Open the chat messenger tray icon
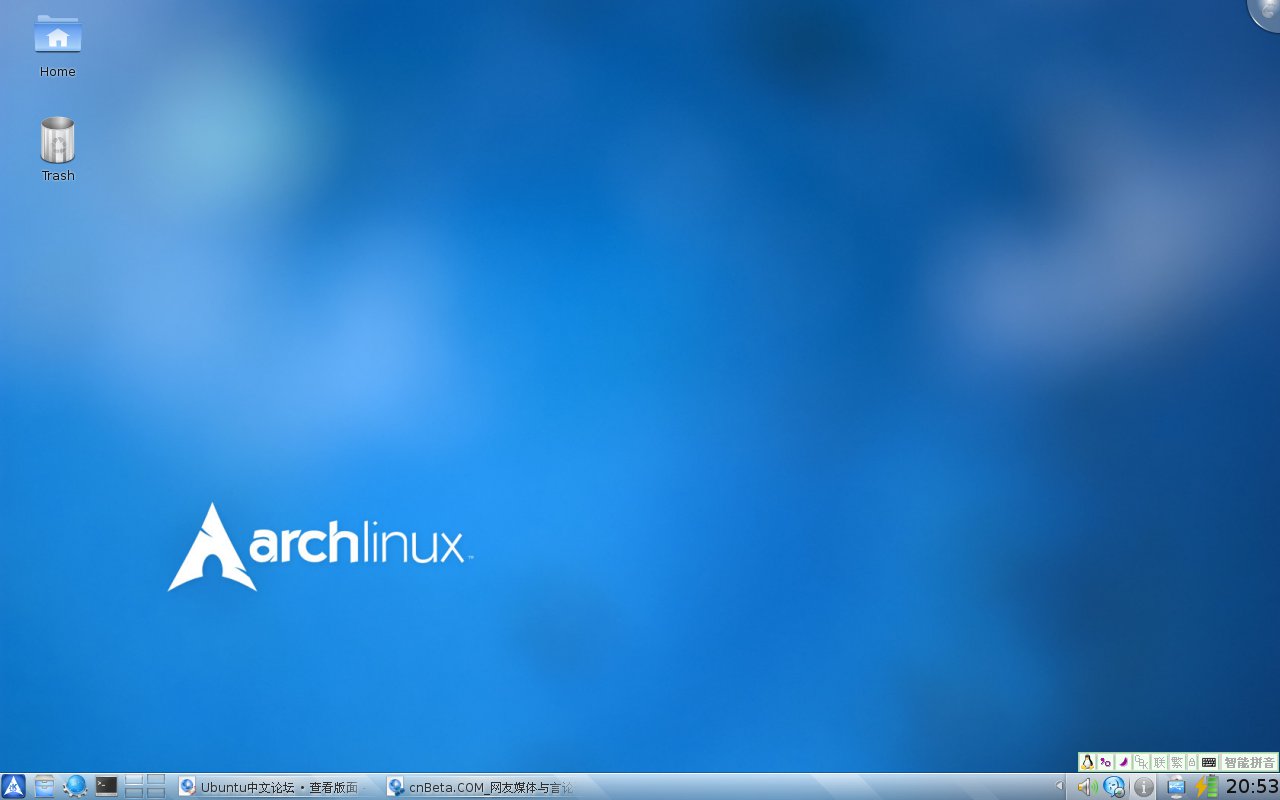Screen dimensions: 1280x800 click(x=1114, y=787)
